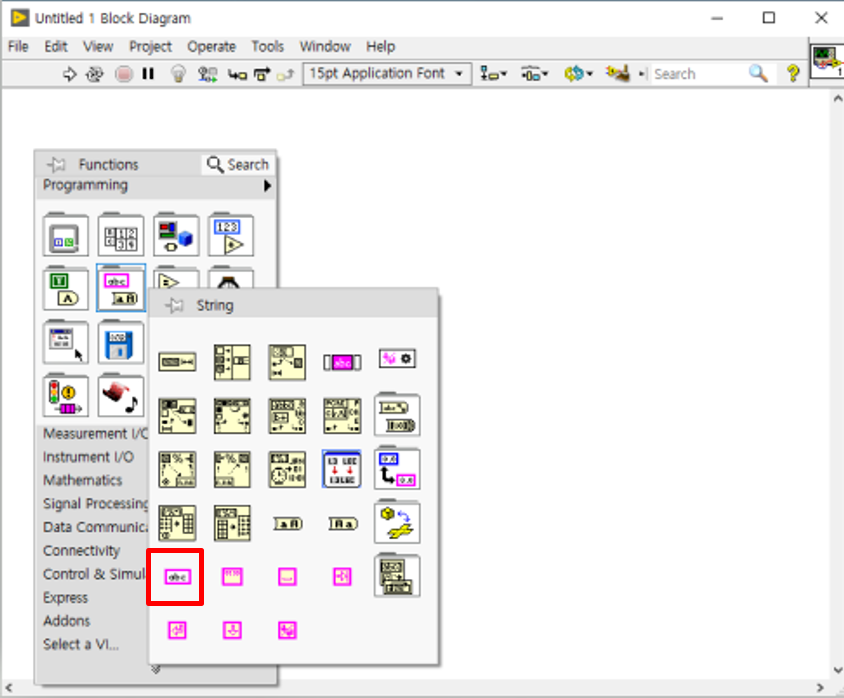Screen dimensions: 844x698
Task: Open the Reorder dropdown in the toolbar
Action: coord(578,74)
